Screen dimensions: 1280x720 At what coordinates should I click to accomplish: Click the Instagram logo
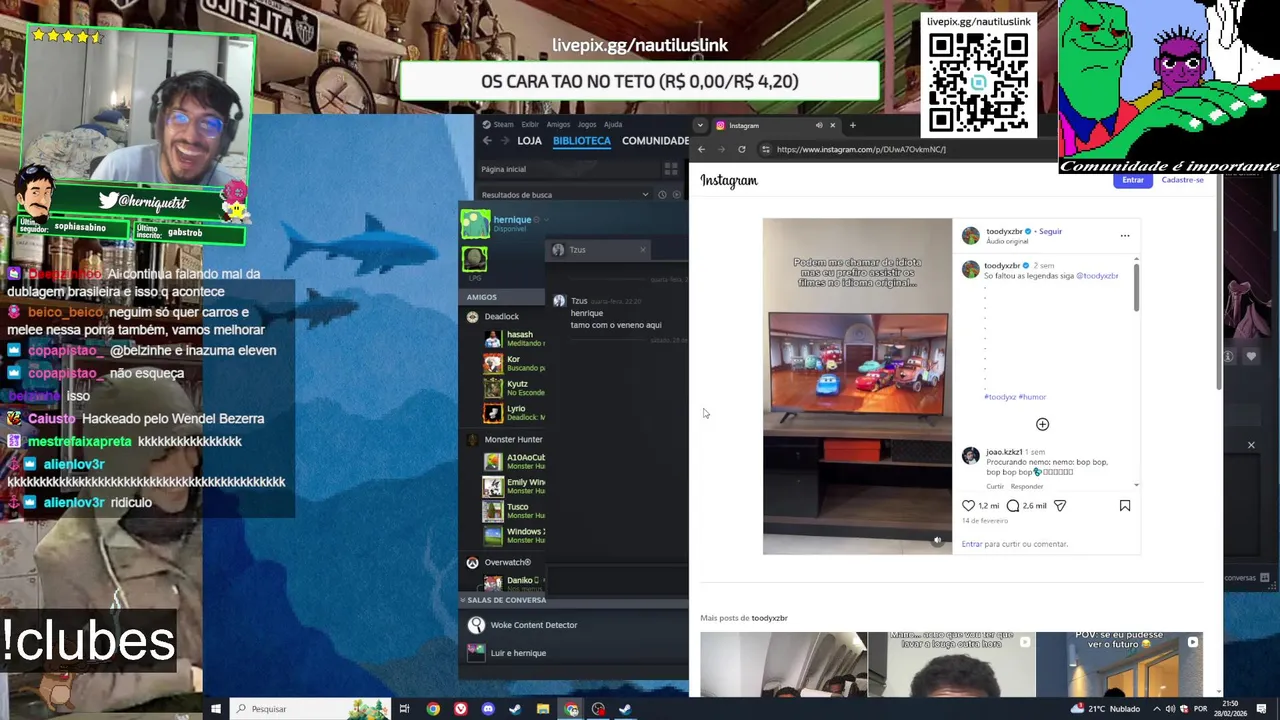point(729,181)
